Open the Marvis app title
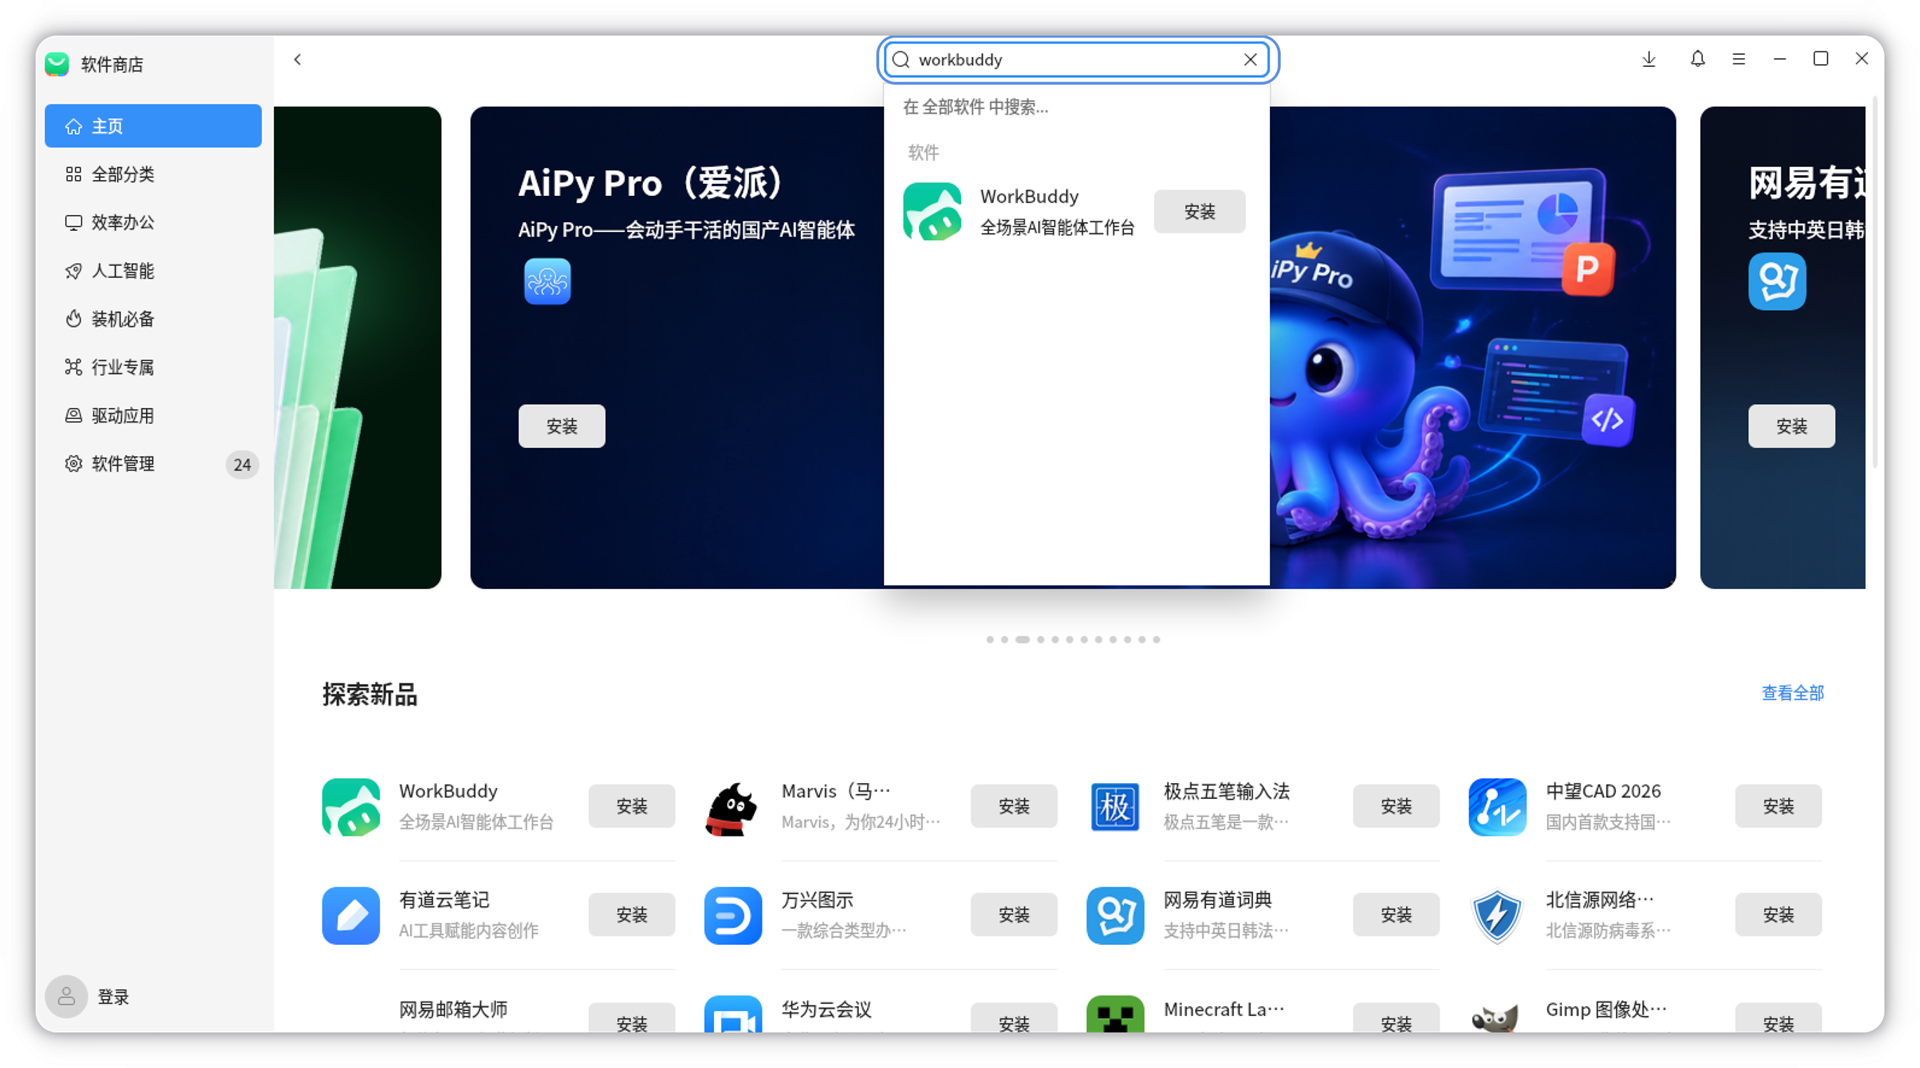1920x1068 pixels. pos(836,791)
